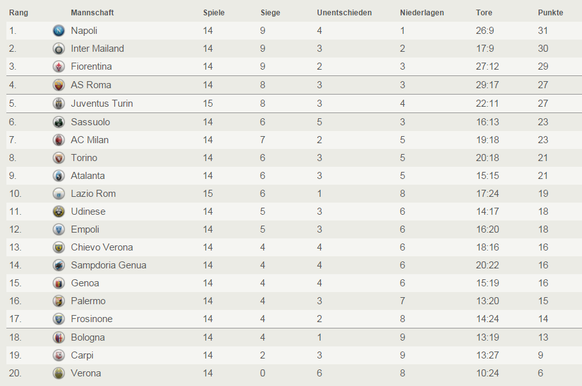Click the Verona team badge
This screenshot has height=386, width=582.
(x=59, y=373)
